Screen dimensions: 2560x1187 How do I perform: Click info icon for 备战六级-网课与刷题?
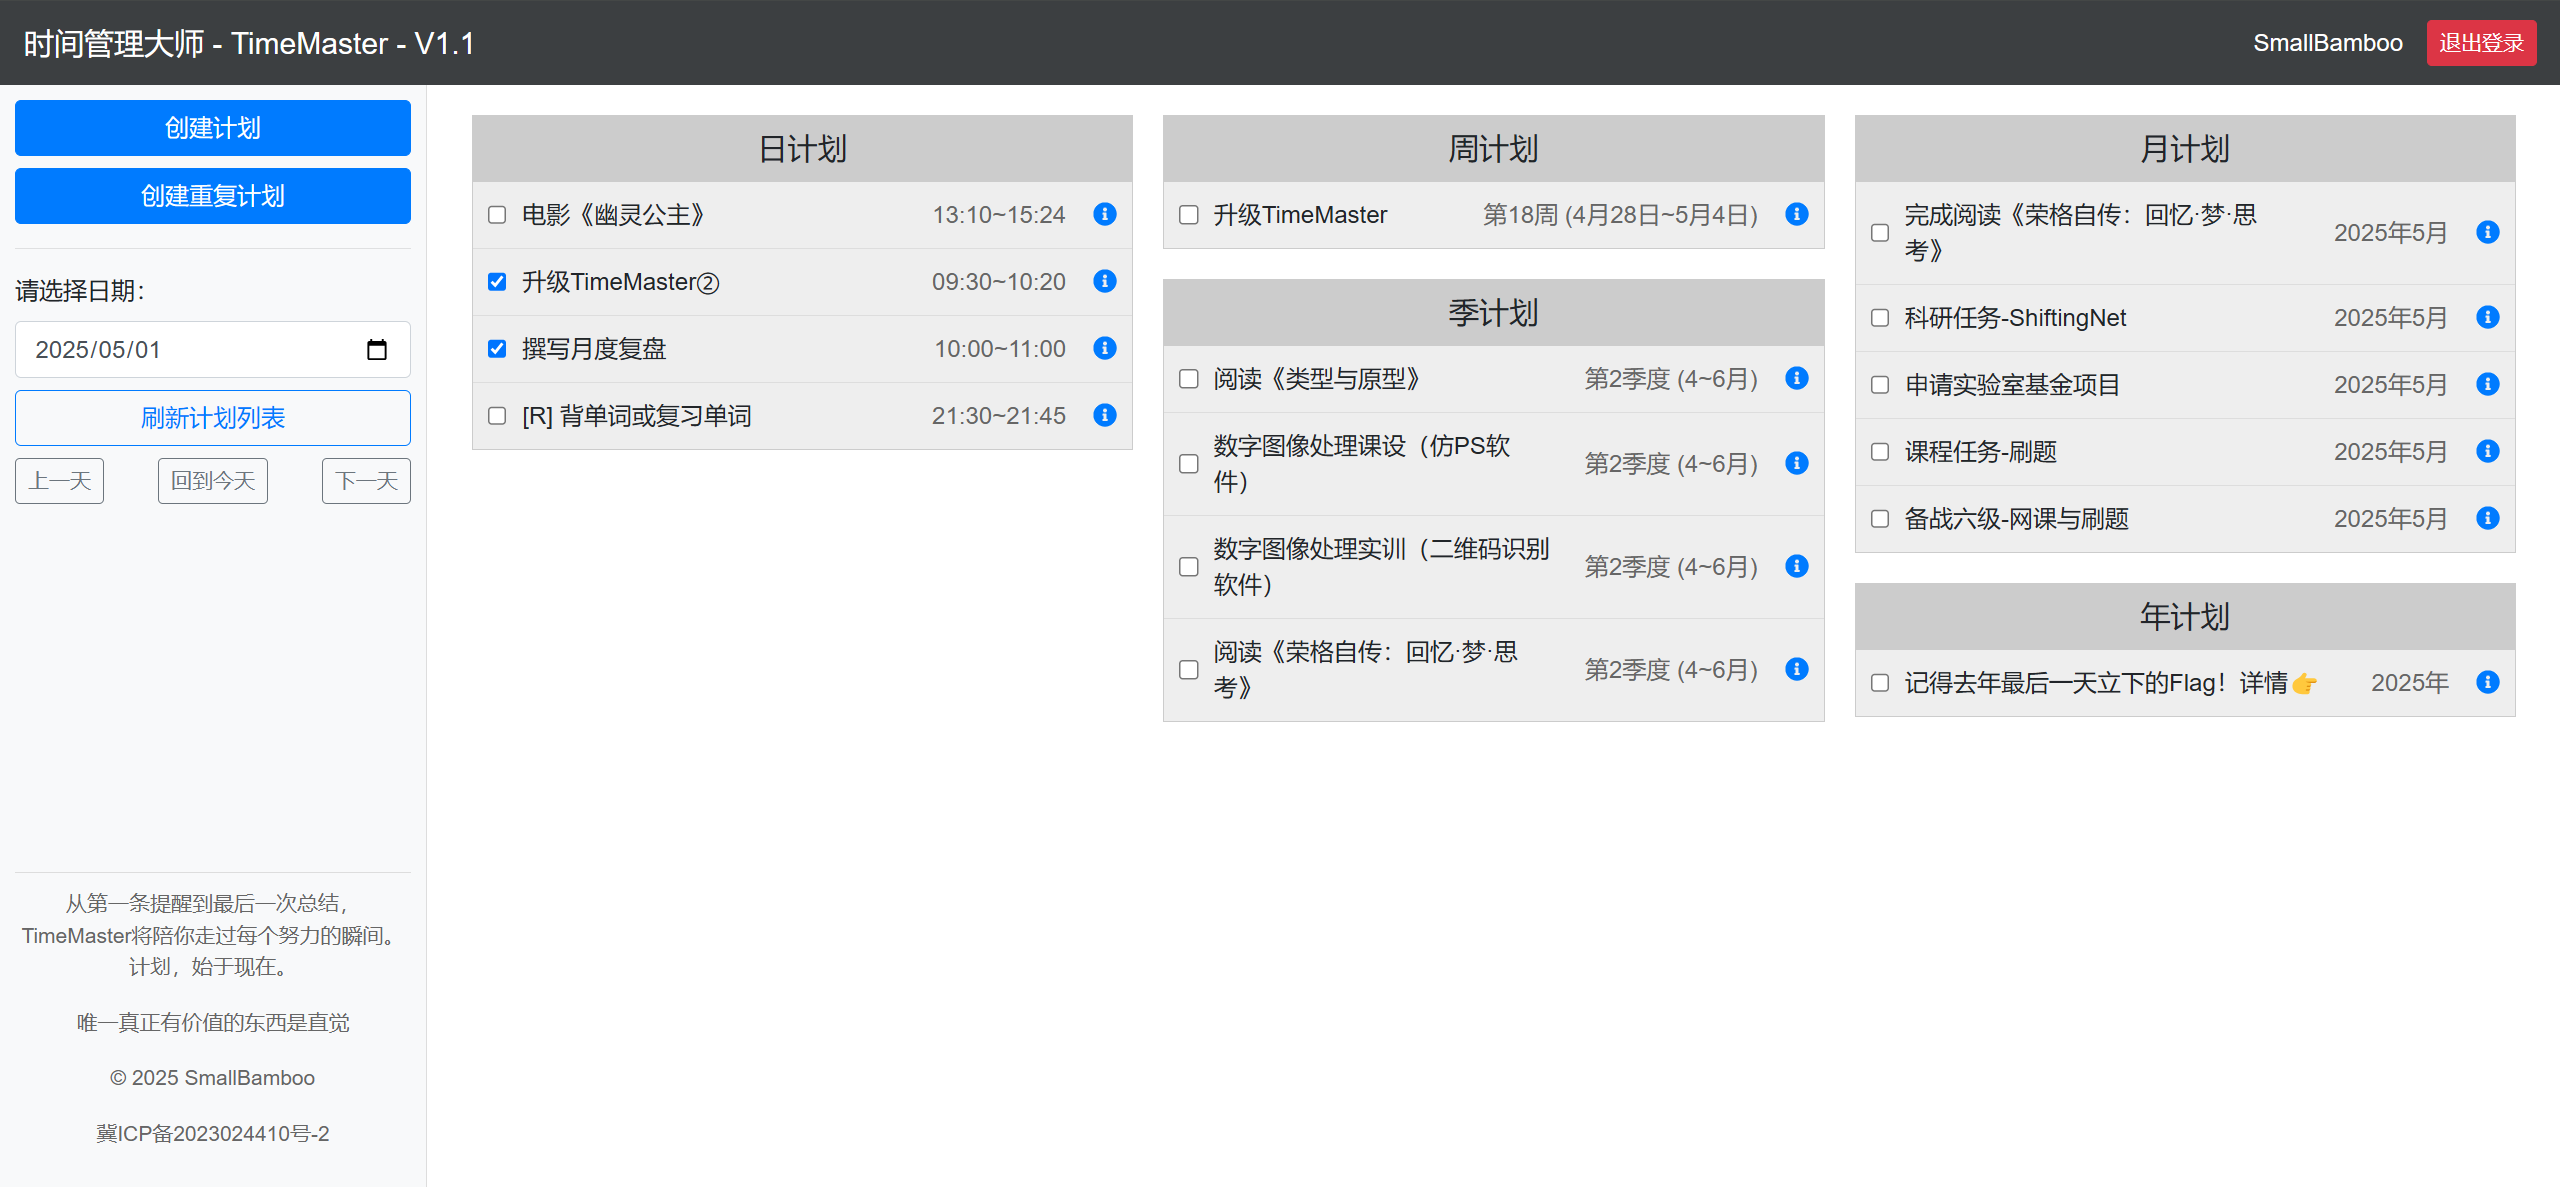pyautogui.click(x=2487, y=518)
